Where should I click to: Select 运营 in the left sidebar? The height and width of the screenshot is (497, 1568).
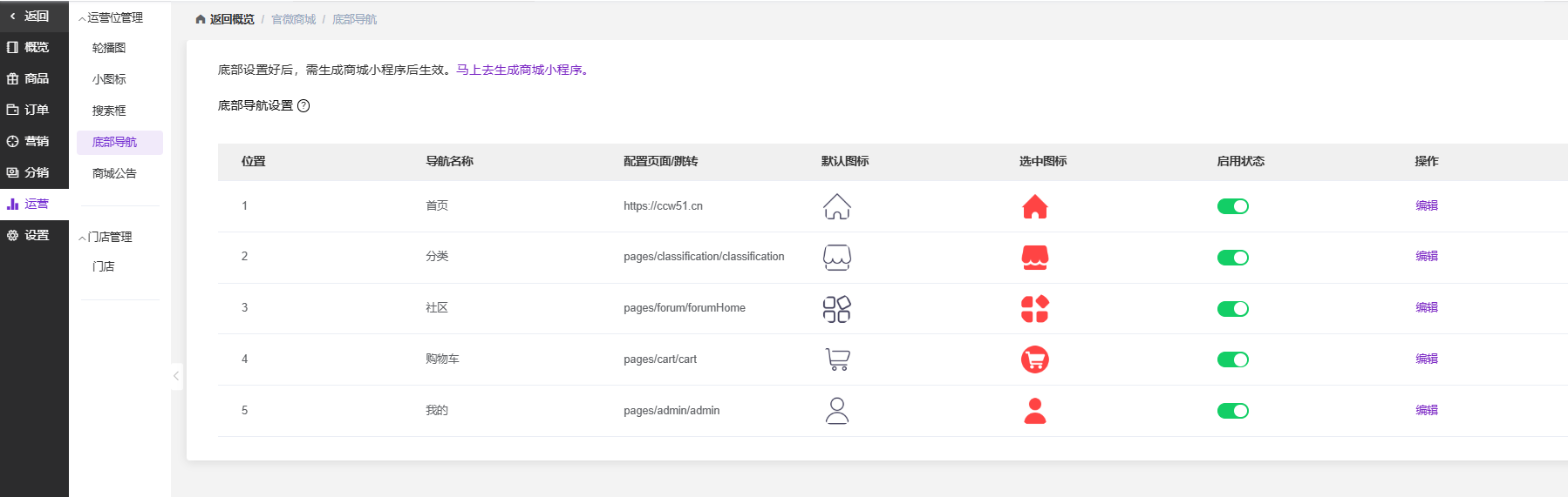coord(34,204)
